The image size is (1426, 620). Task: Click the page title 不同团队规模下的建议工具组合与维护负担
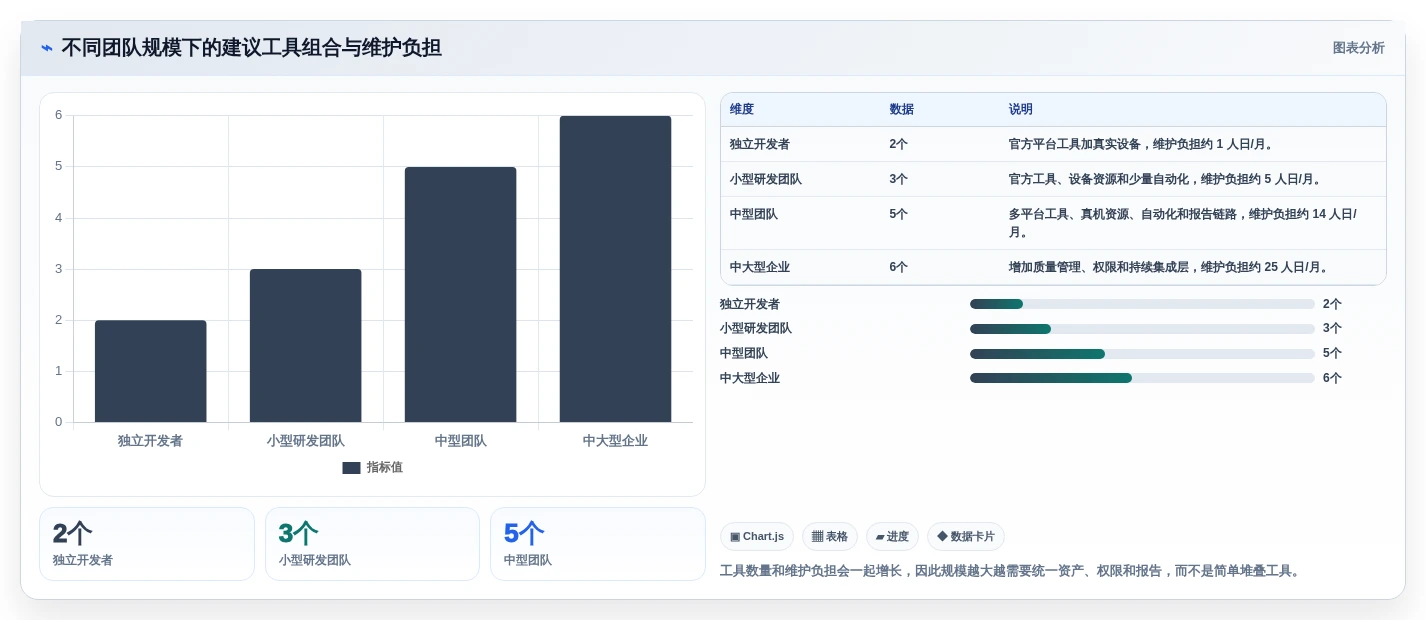(252, 48)
